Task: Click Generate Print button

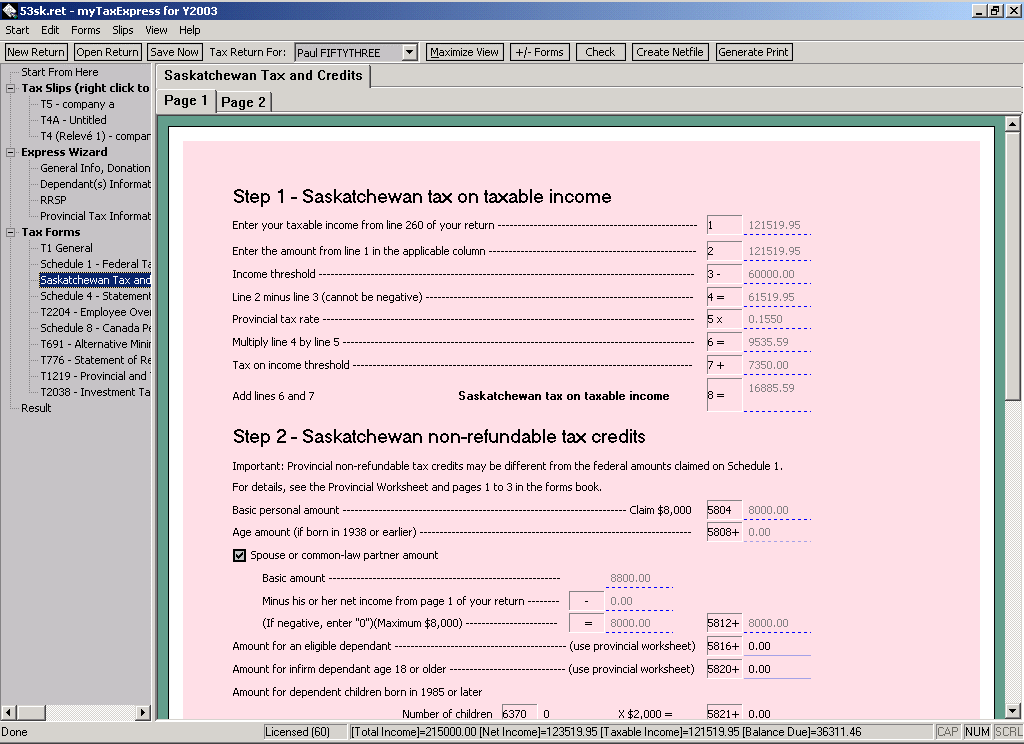Action: (x=754, y=52)
